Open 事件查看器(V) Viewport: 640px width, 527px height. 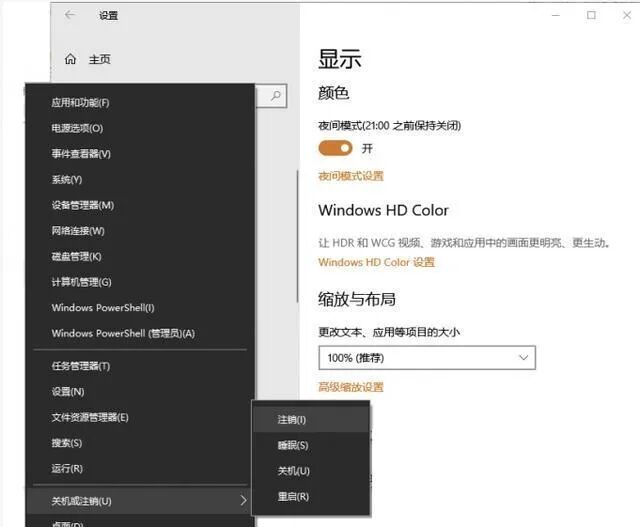(x=140, y=154)
